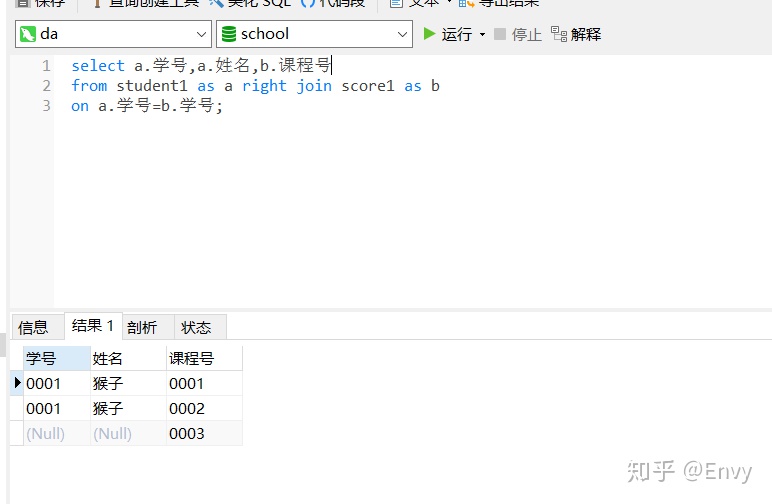Click the Stop (停止) button

point(517,34)
